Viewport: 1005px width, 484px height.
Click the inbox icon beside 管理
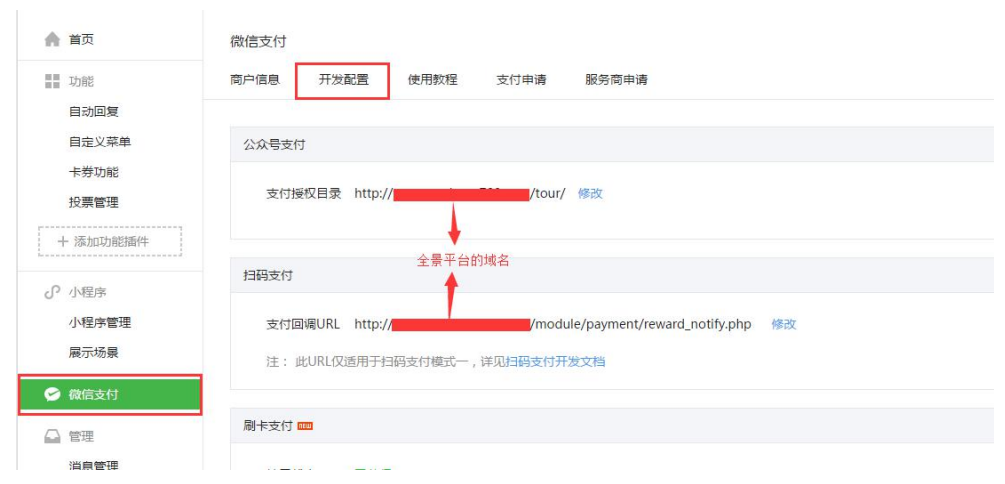(x=52, y=437)
